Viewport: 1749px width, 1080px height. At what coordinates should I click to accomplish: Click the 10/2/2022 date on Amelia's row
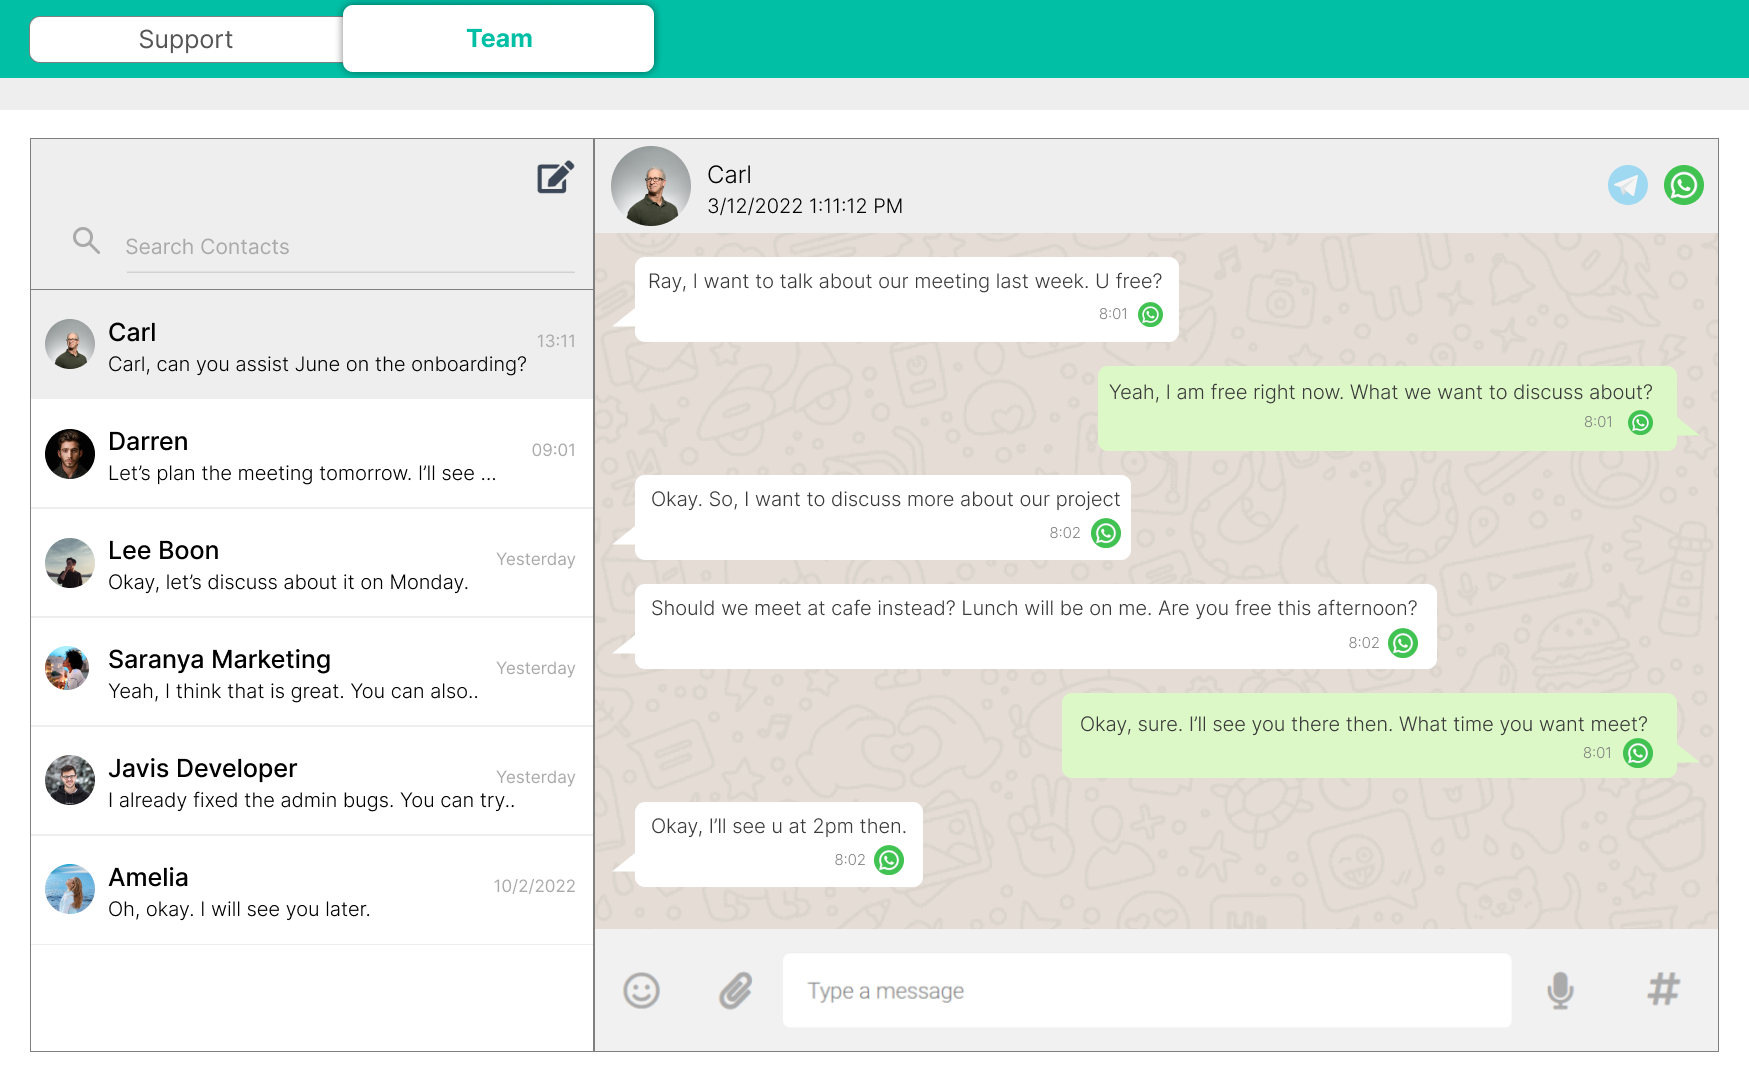pos(534,886)
